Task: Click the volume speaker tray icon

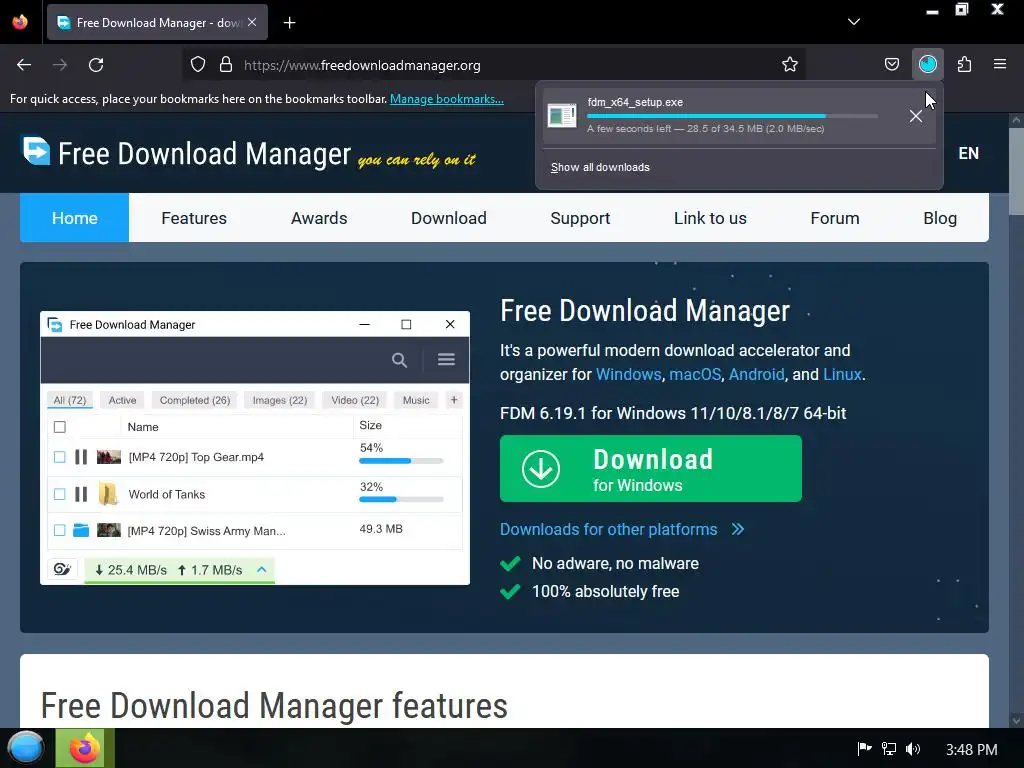Action: (x=912, y=749)
